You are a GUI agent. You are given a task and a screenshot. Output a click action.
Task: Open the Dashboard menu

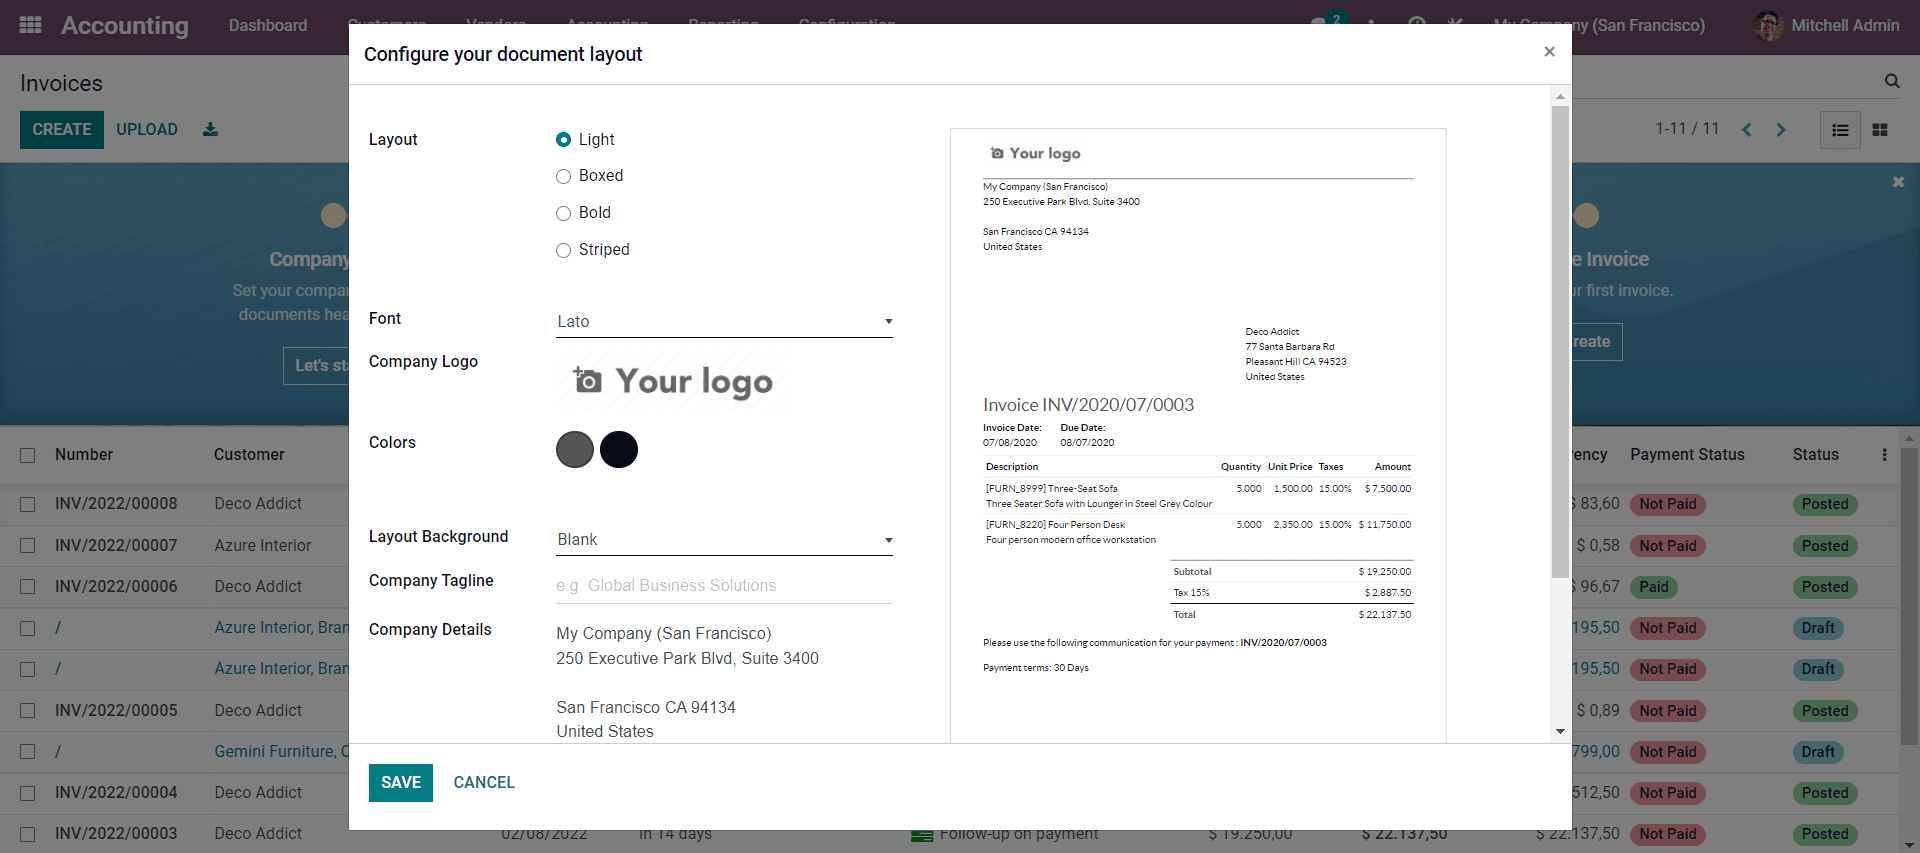[268, 25]
